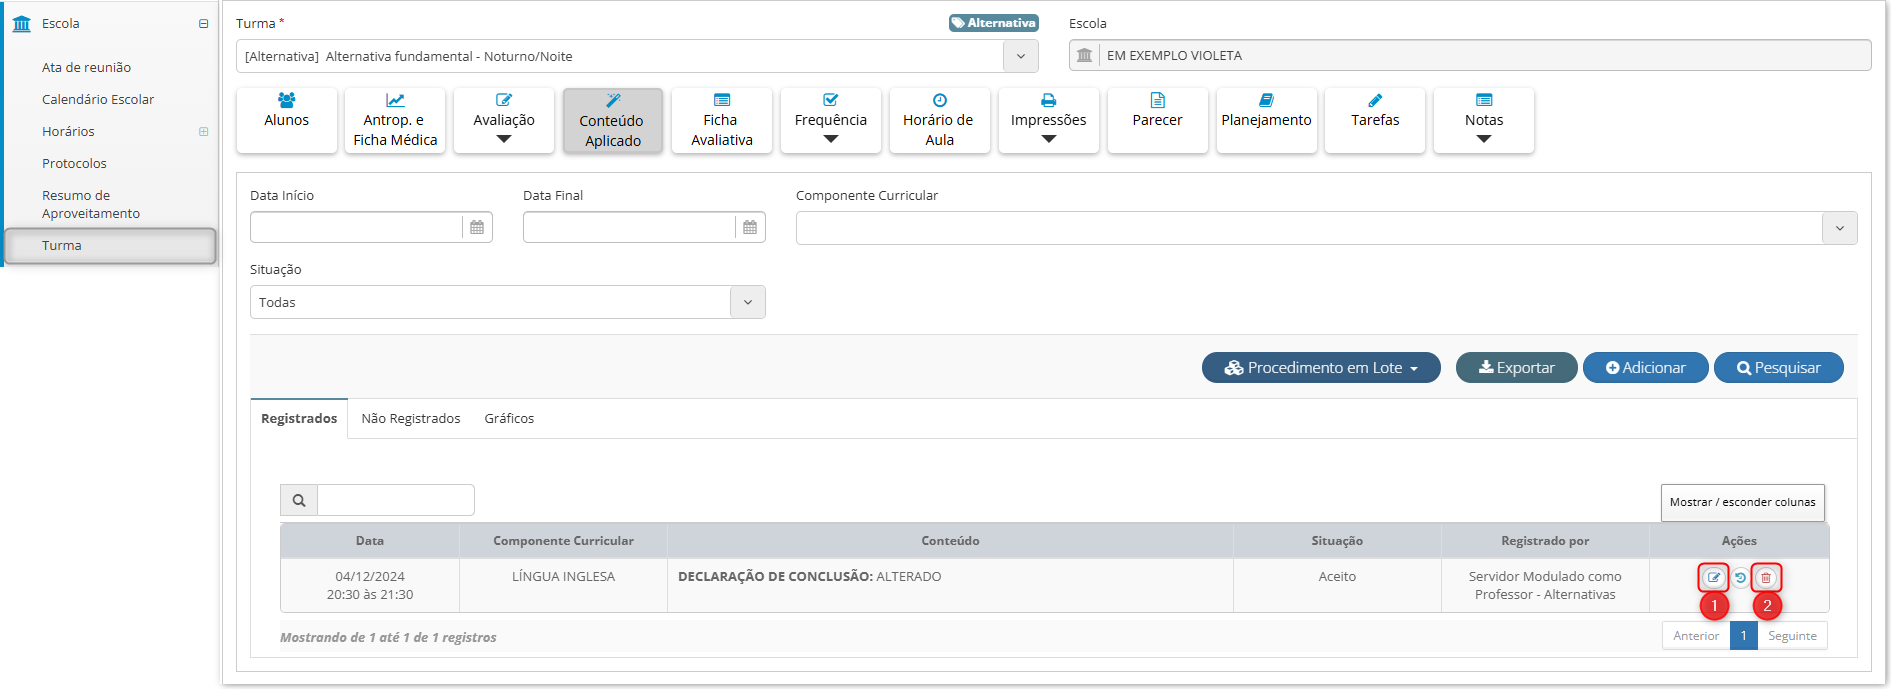Click the DECLARAÇÃO DE CONCLUSÃO content cell
1891x689 pixels.
point(950,585)
